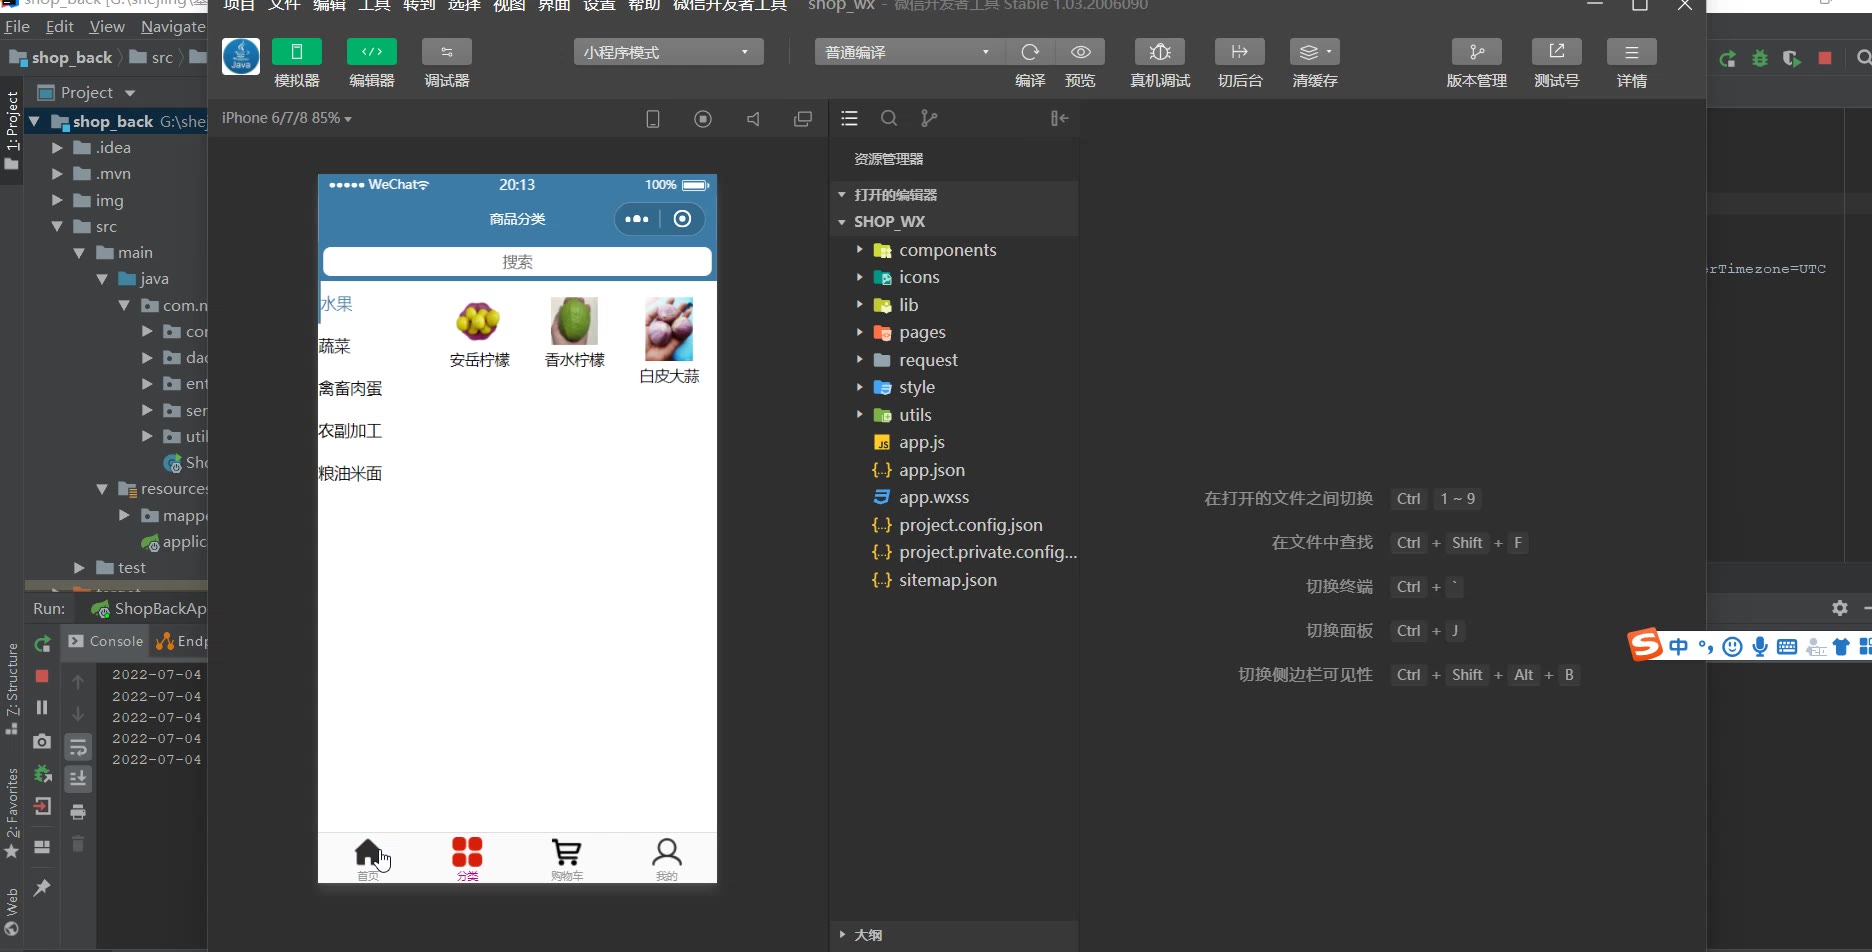
Task: Toggle the 编辑器 editor panel button
Action: click(x=371, y=52)
